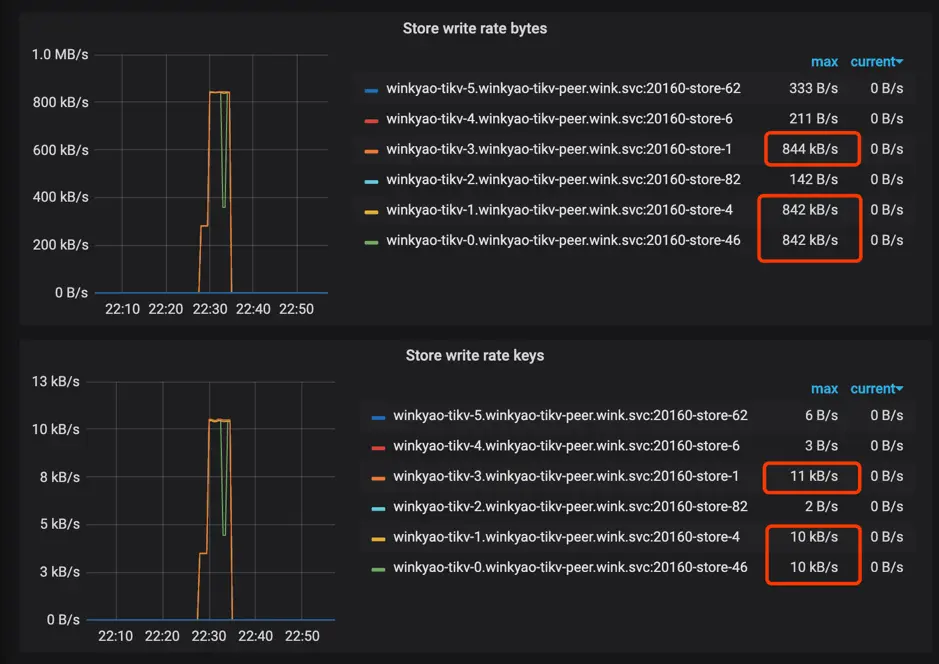Sort keys panel legend by current column

click(x=876, y=389)
